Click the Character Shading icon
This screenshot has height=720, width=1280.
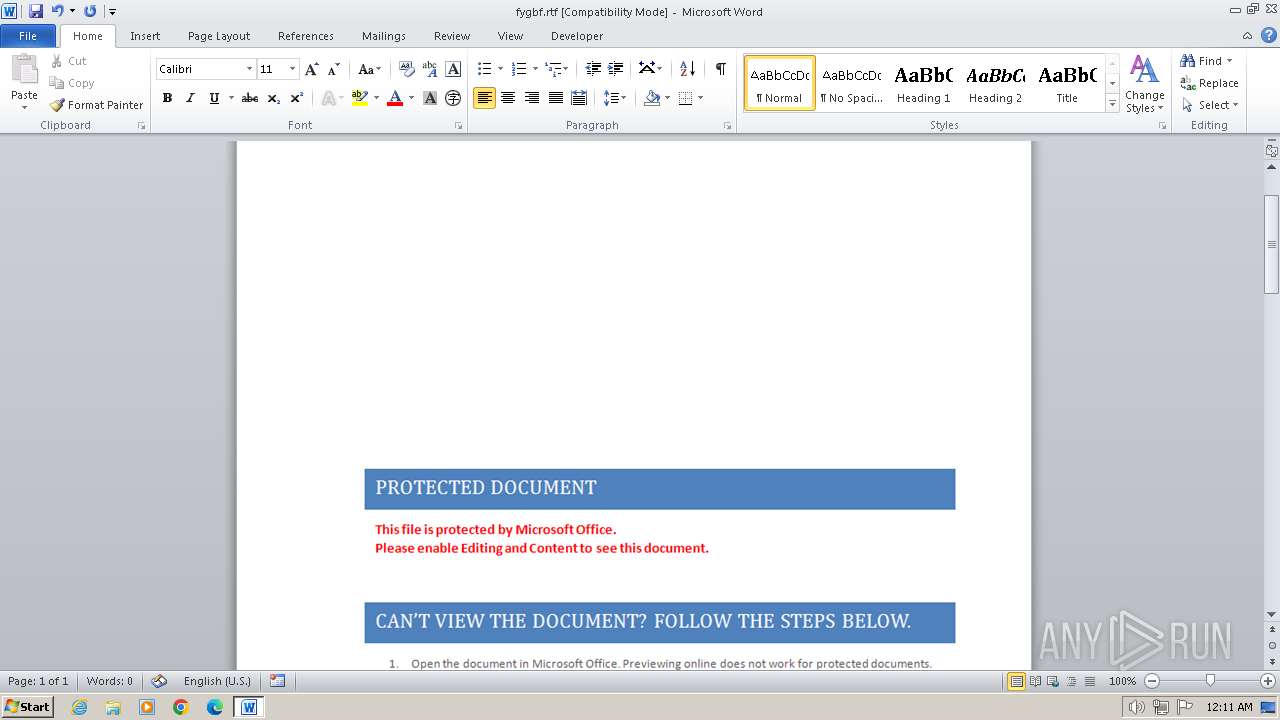coord(430,98)
